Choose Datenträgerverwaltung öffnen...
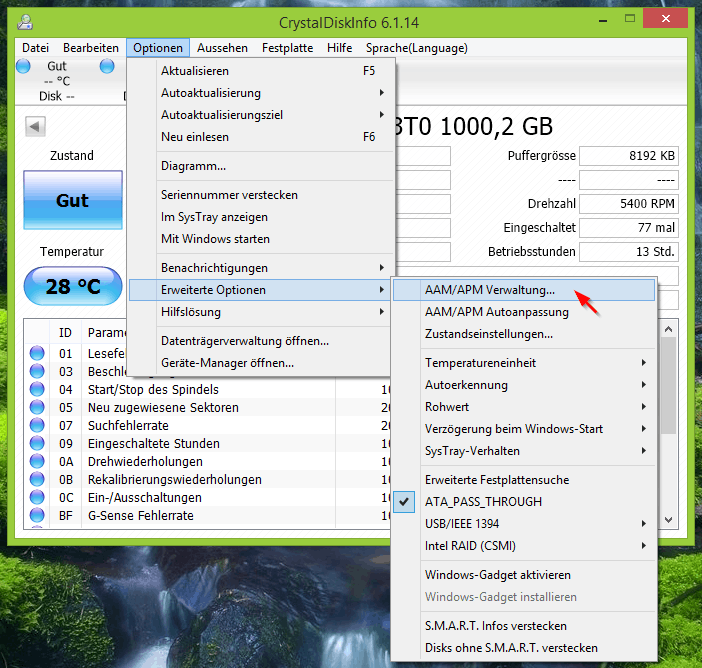 (260, 341)
